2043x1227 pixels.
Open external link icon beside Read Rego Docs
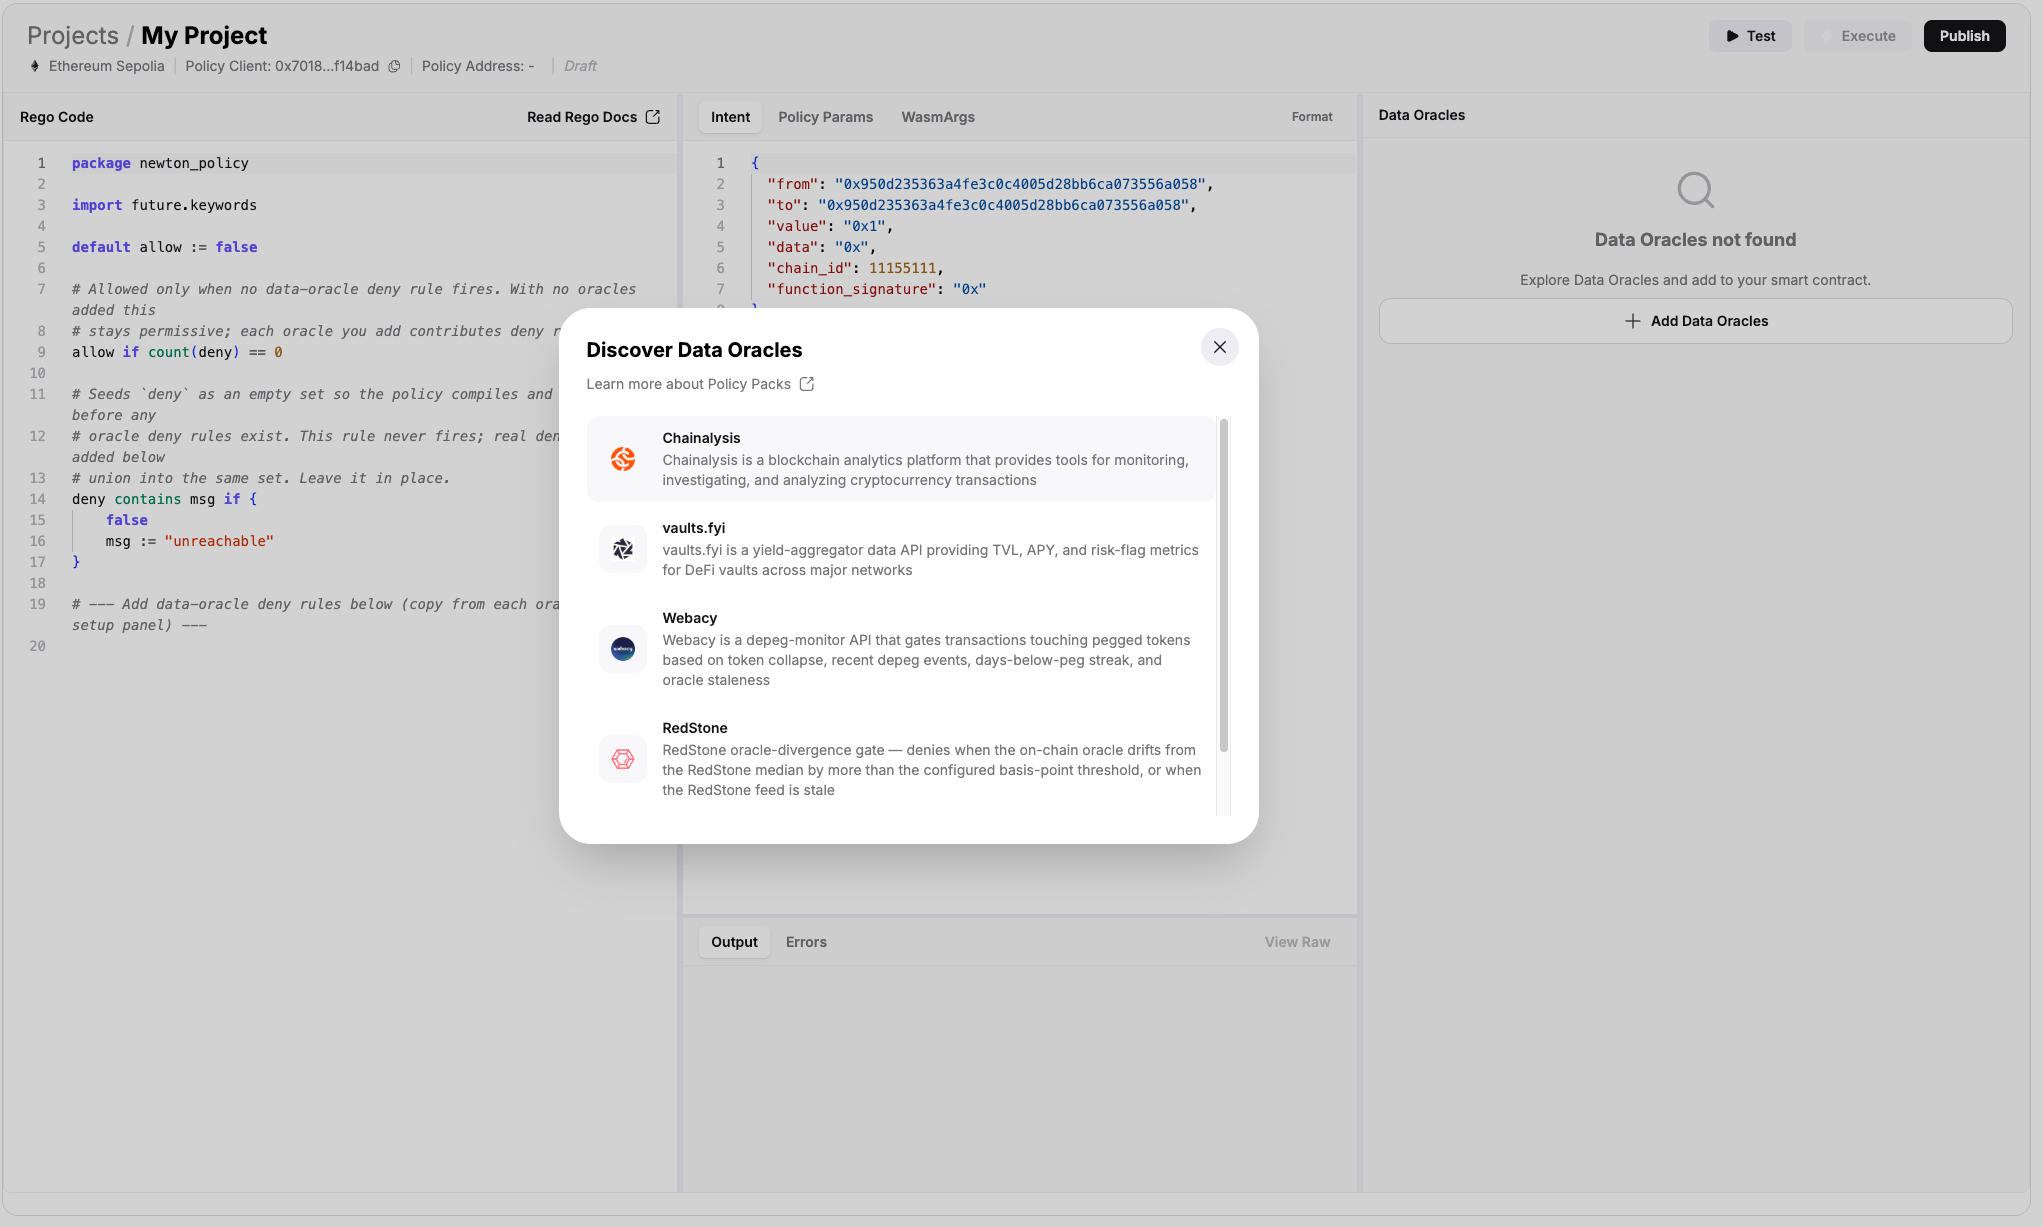click(x=653, y=117)
